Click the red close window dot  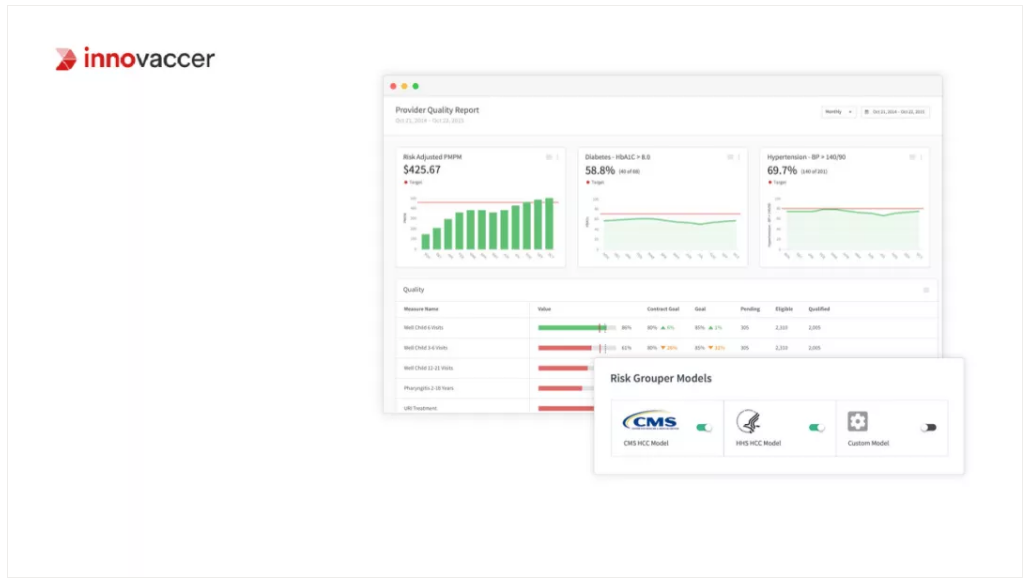click(x=393, y=86)
